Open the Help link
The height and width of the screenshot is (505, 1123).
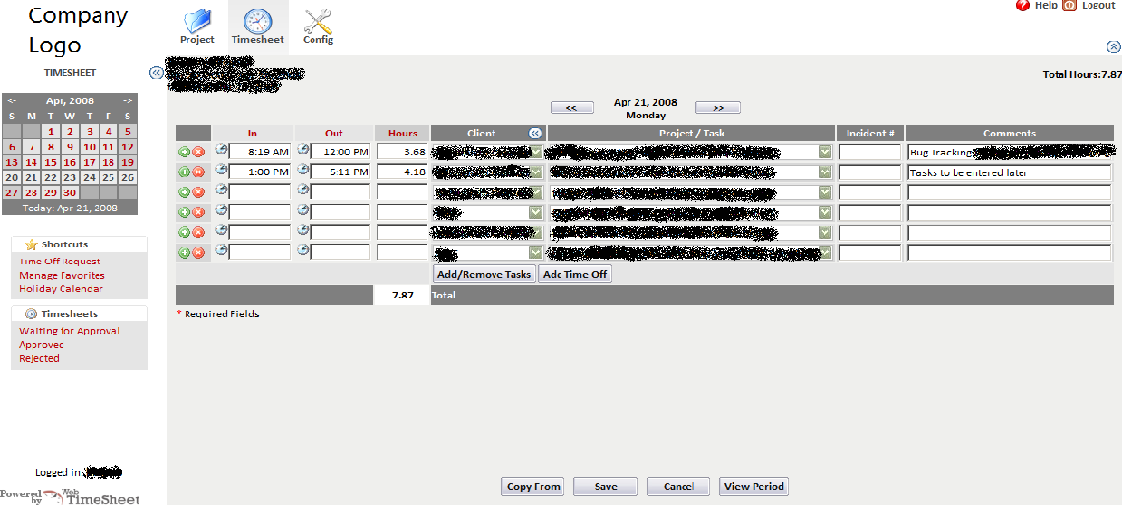[x=1046, y=5]
